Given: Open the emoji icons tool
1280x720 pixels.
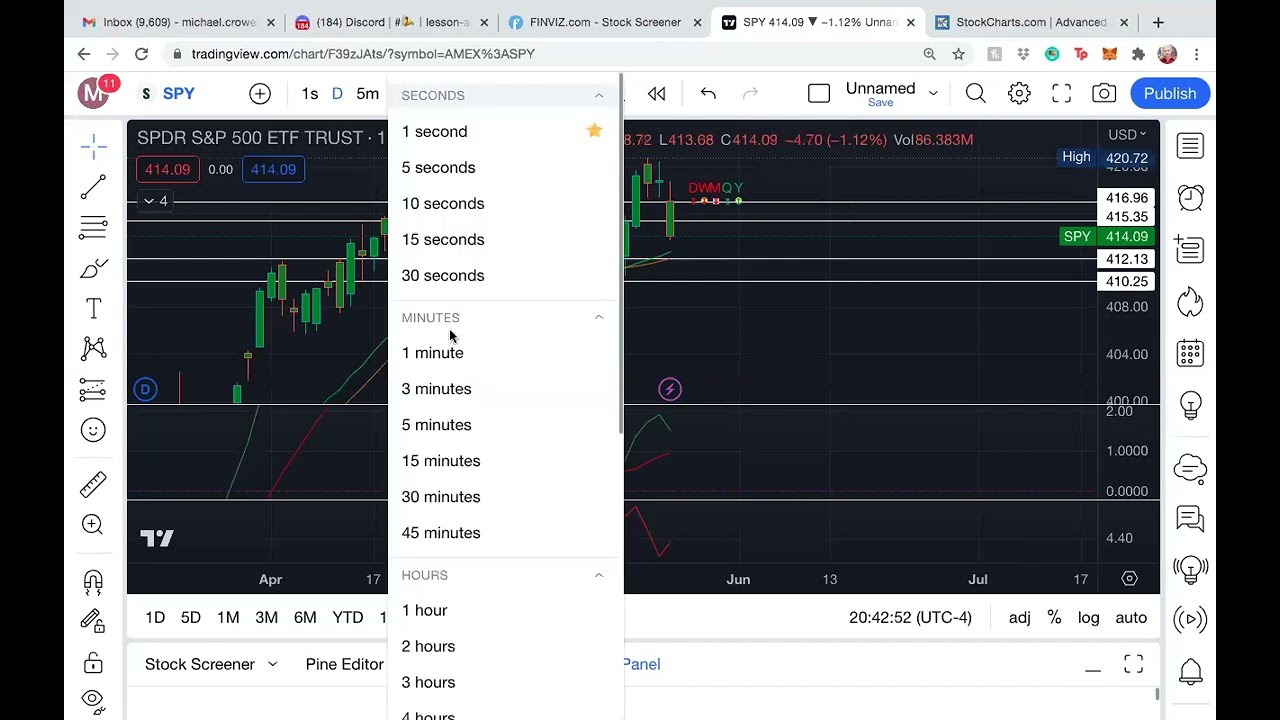Looking at the screenshot, I should [93, 430].
